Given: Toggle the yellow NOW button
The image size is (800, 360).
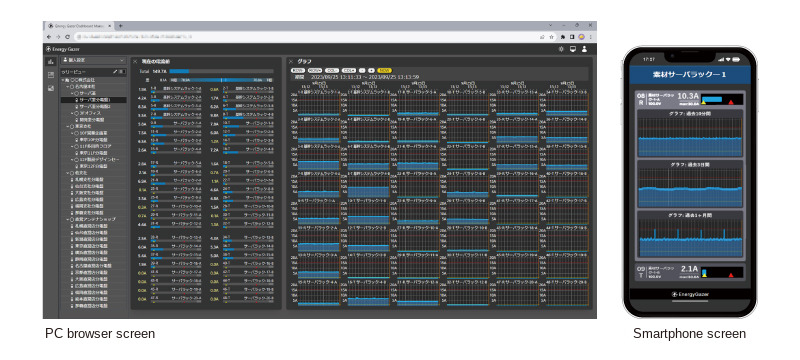Looking at the screenshot, I should tap(384, 70).
